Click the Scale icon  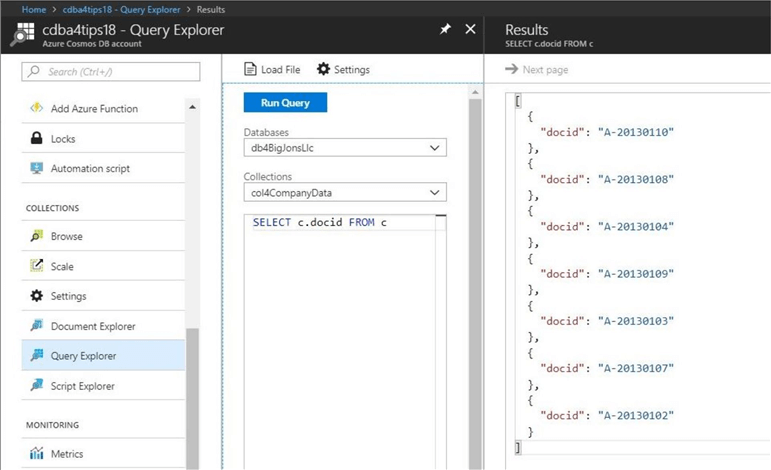click(x=36, y=266)
